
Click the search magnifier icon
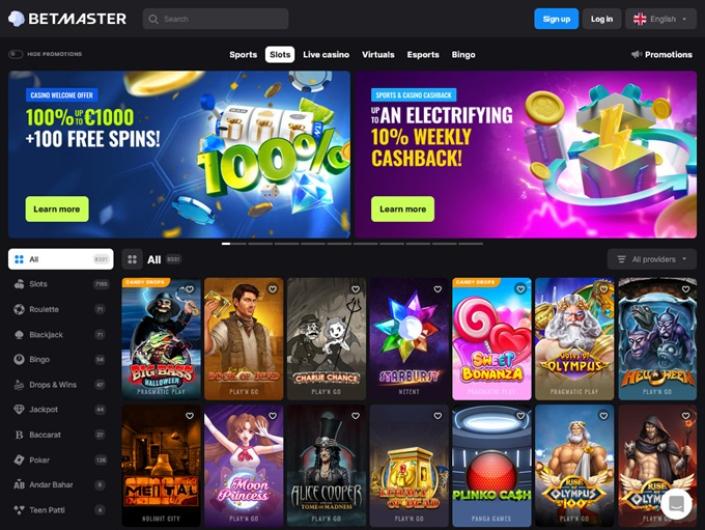tap(153, 19)
